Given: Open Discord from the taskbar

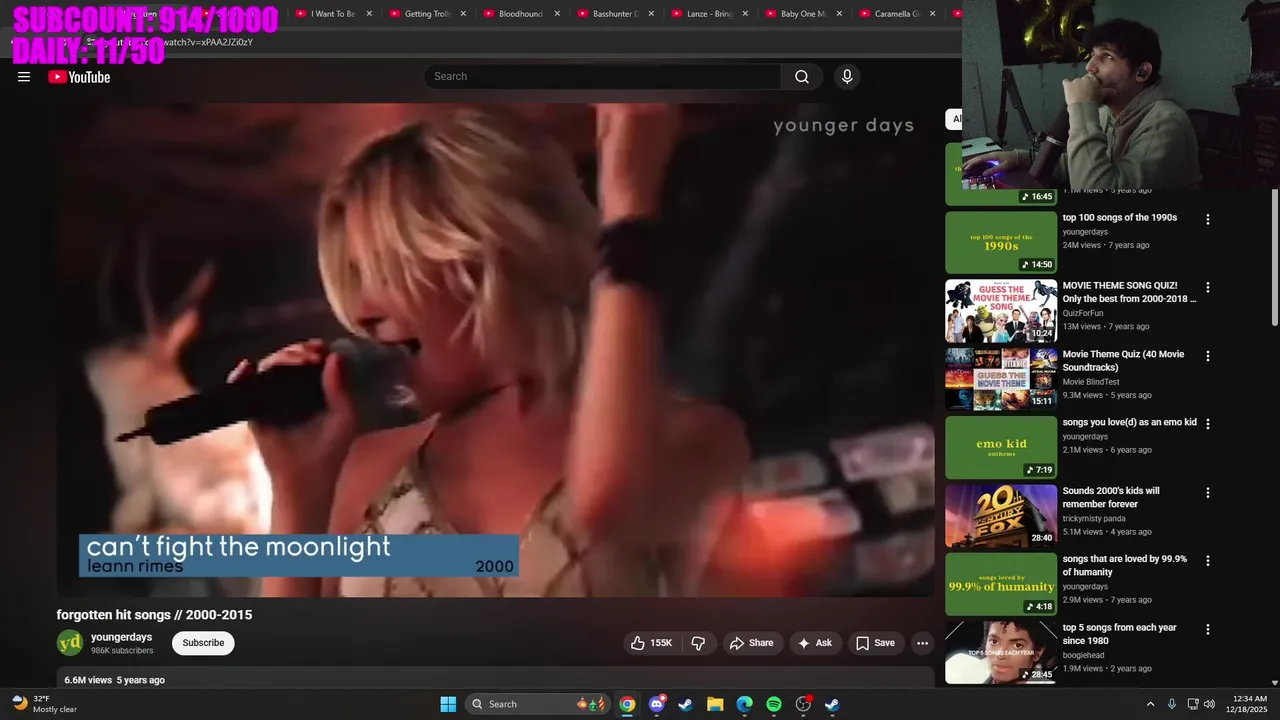Looking at the screenshot, I should click(x=656, y=704).
